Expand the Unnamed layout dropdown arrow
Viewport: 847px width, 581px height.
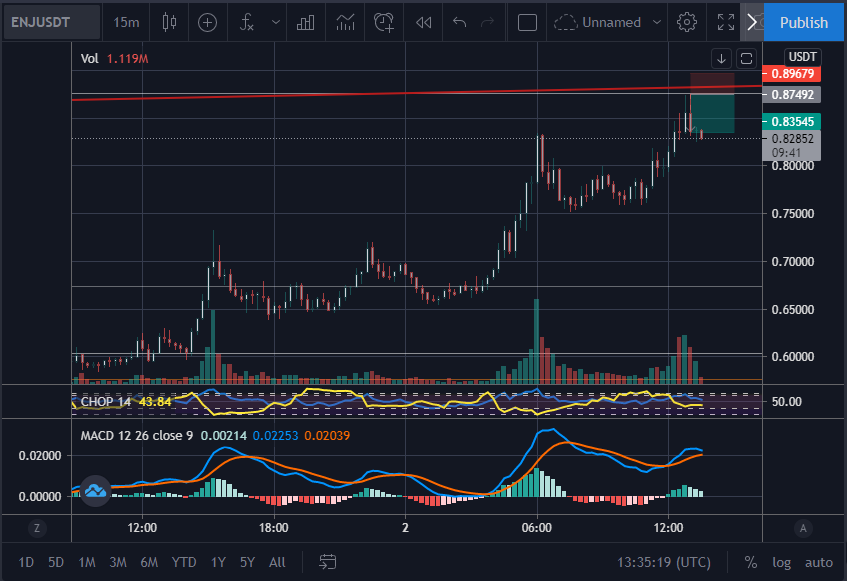point(657,22)
